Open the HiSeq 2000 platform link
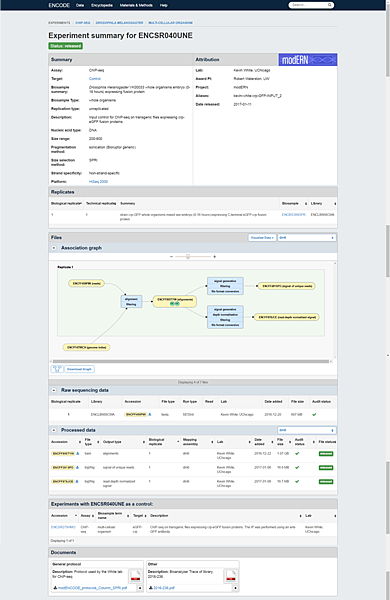 pos(98,182)
